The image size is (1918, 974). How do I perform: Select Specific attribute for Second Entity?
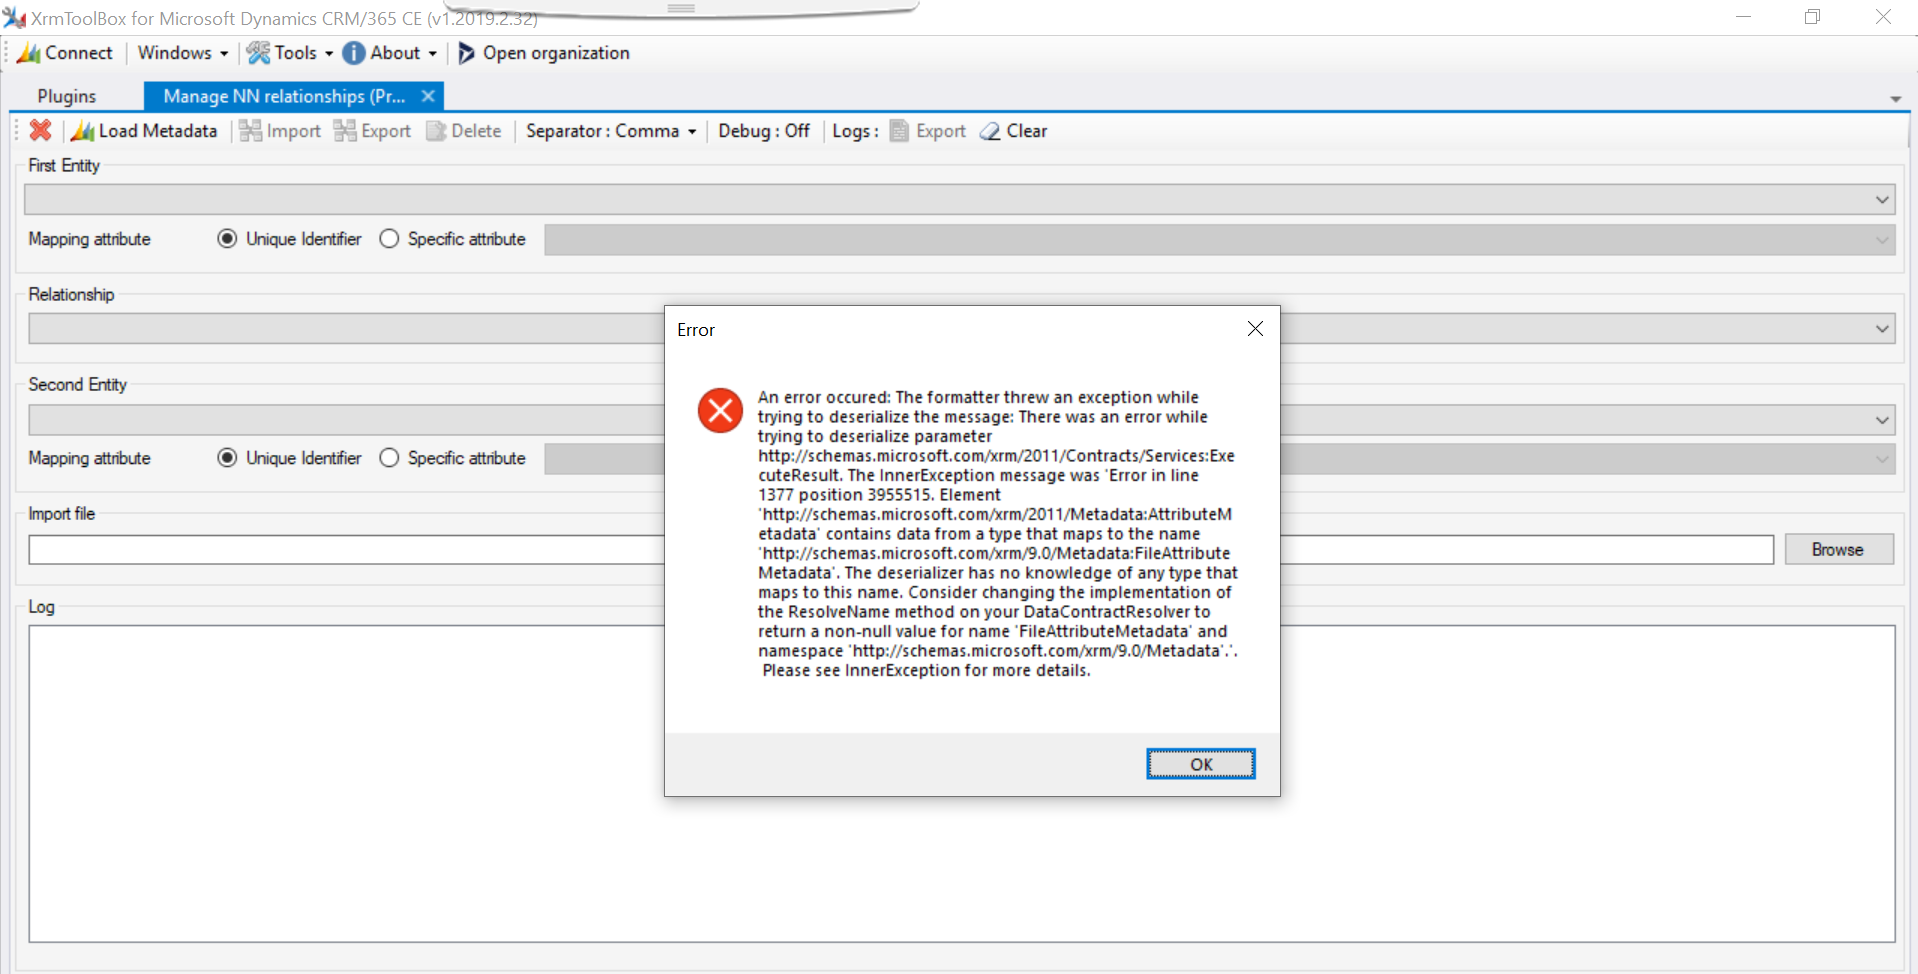click(x=453, y=458)
